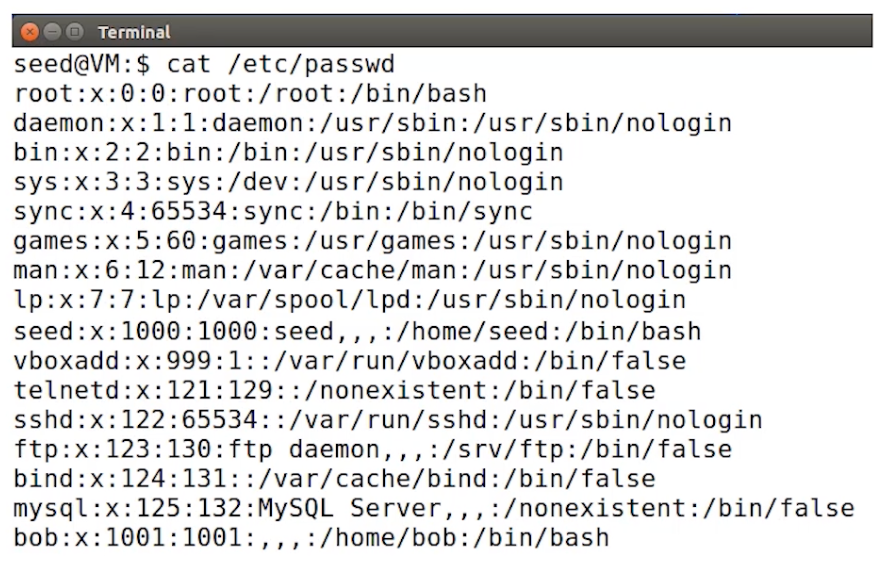Click the bin user entry line
896x572 pixels.
tap(289, 153)
